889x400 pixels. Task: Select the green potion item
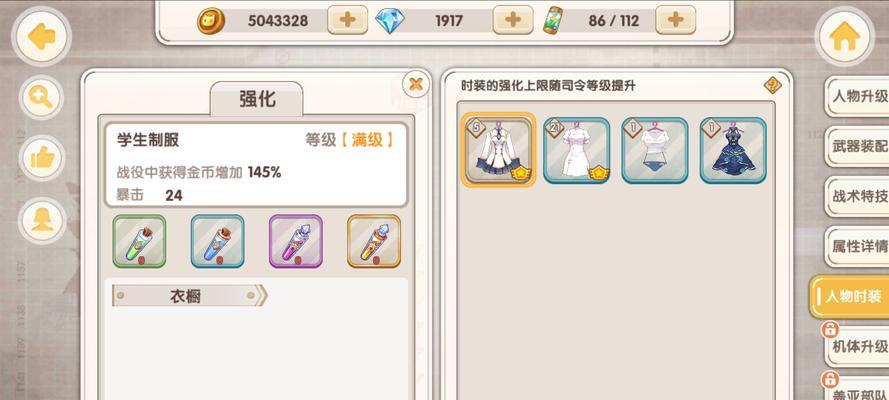tap(139, 241)
